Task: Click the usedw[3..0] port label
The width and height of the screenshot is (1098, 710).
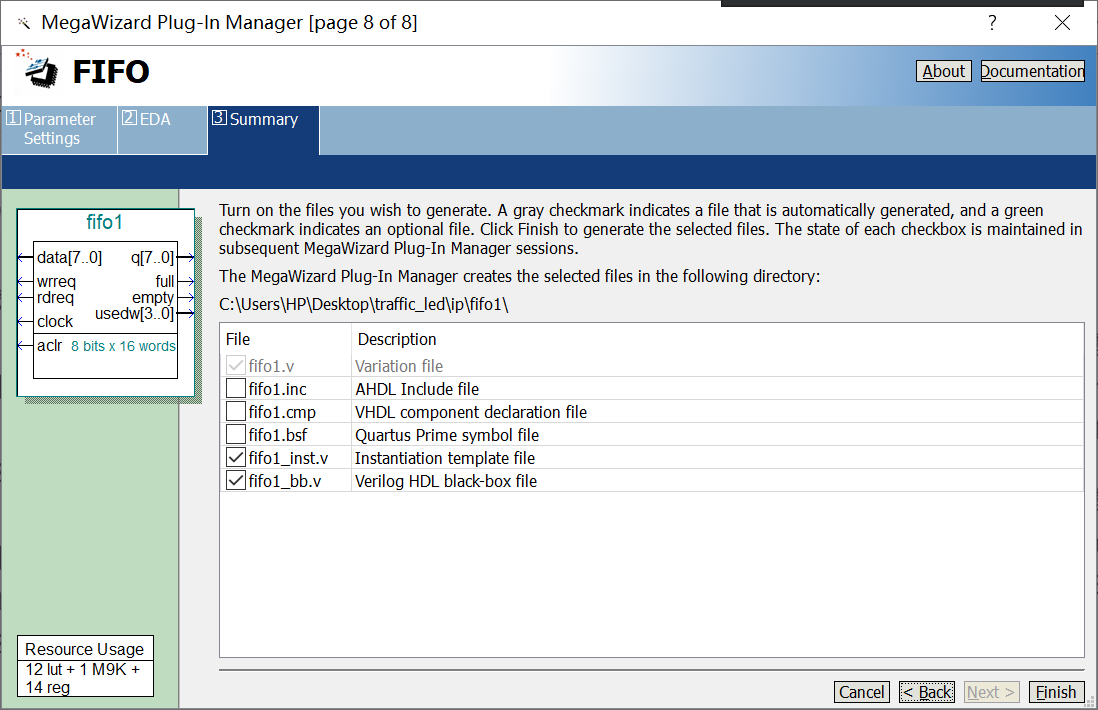Action: (x=134, y=314)
